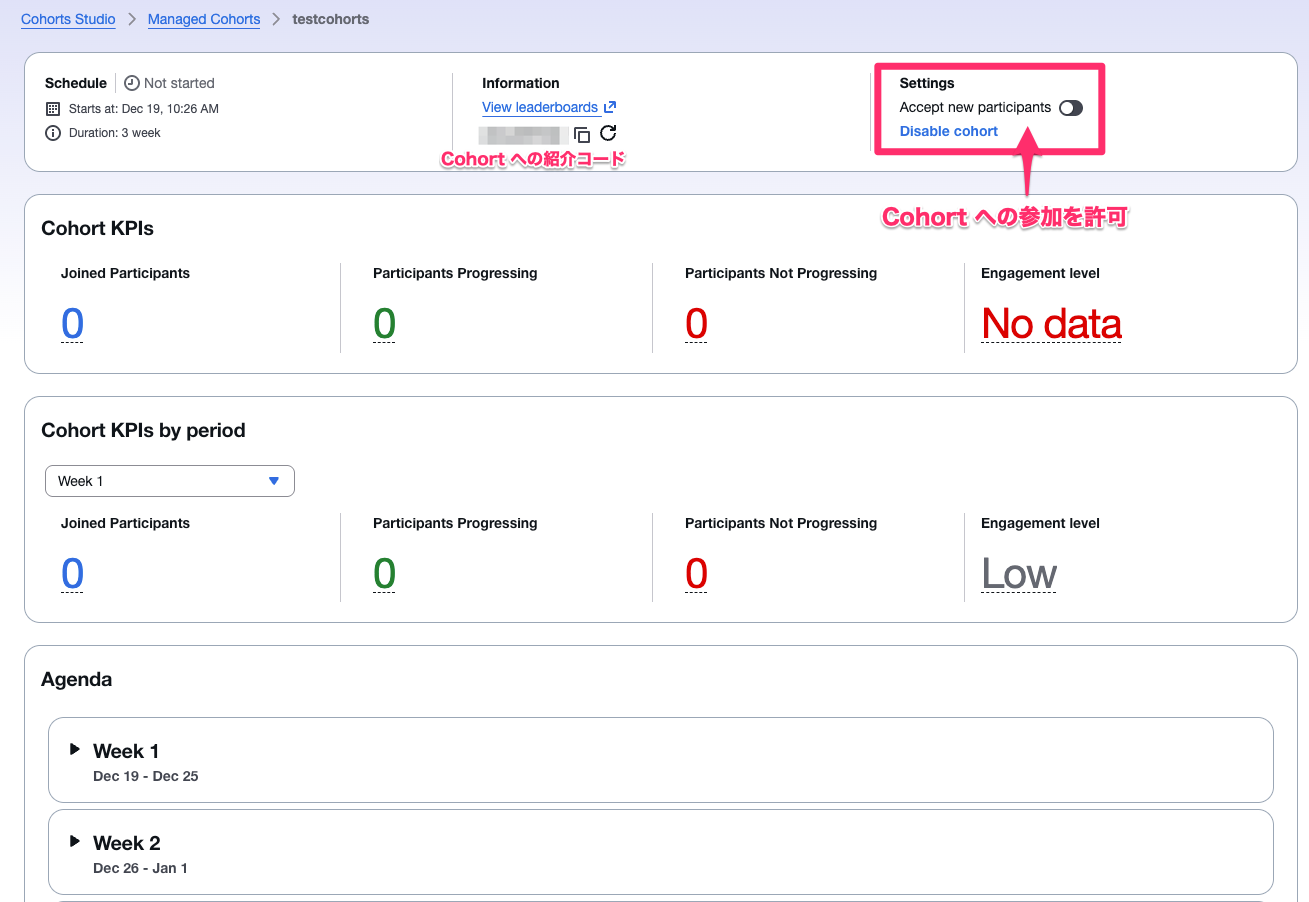Click the external link icon after View leaderboards

(610, 107)
